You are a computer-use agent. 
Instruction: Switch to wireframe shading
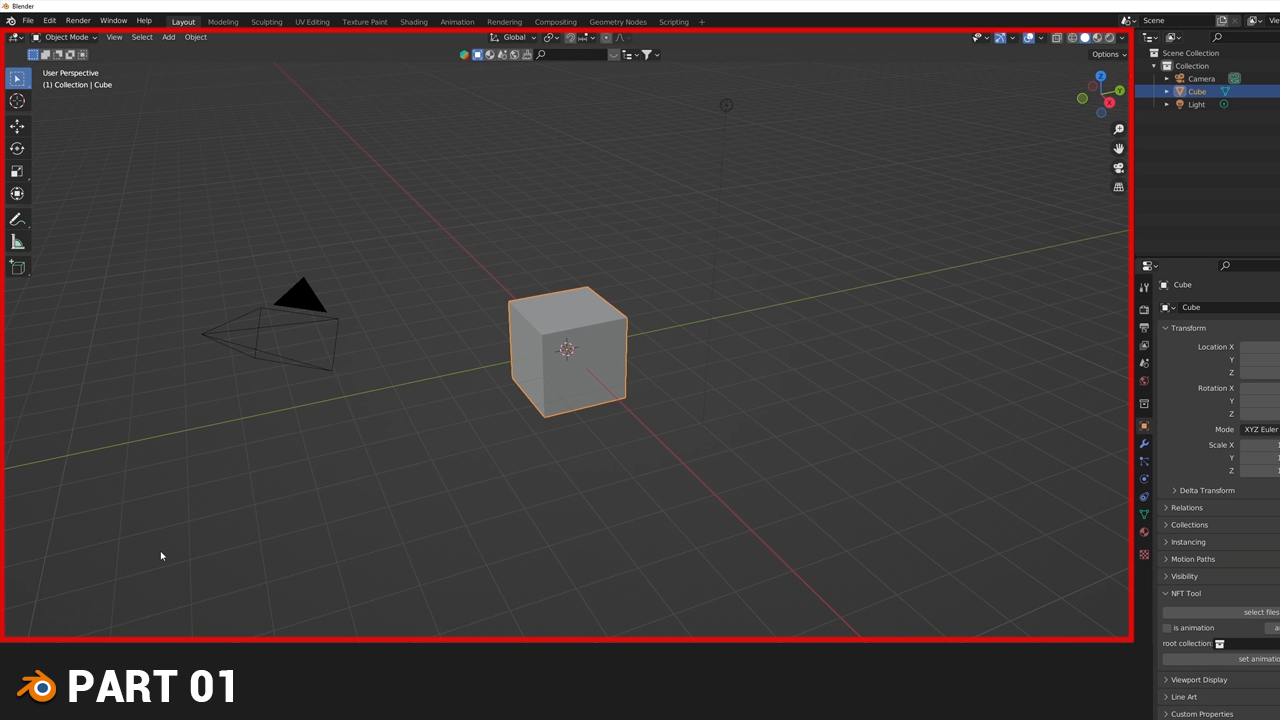click(1073, 38)
